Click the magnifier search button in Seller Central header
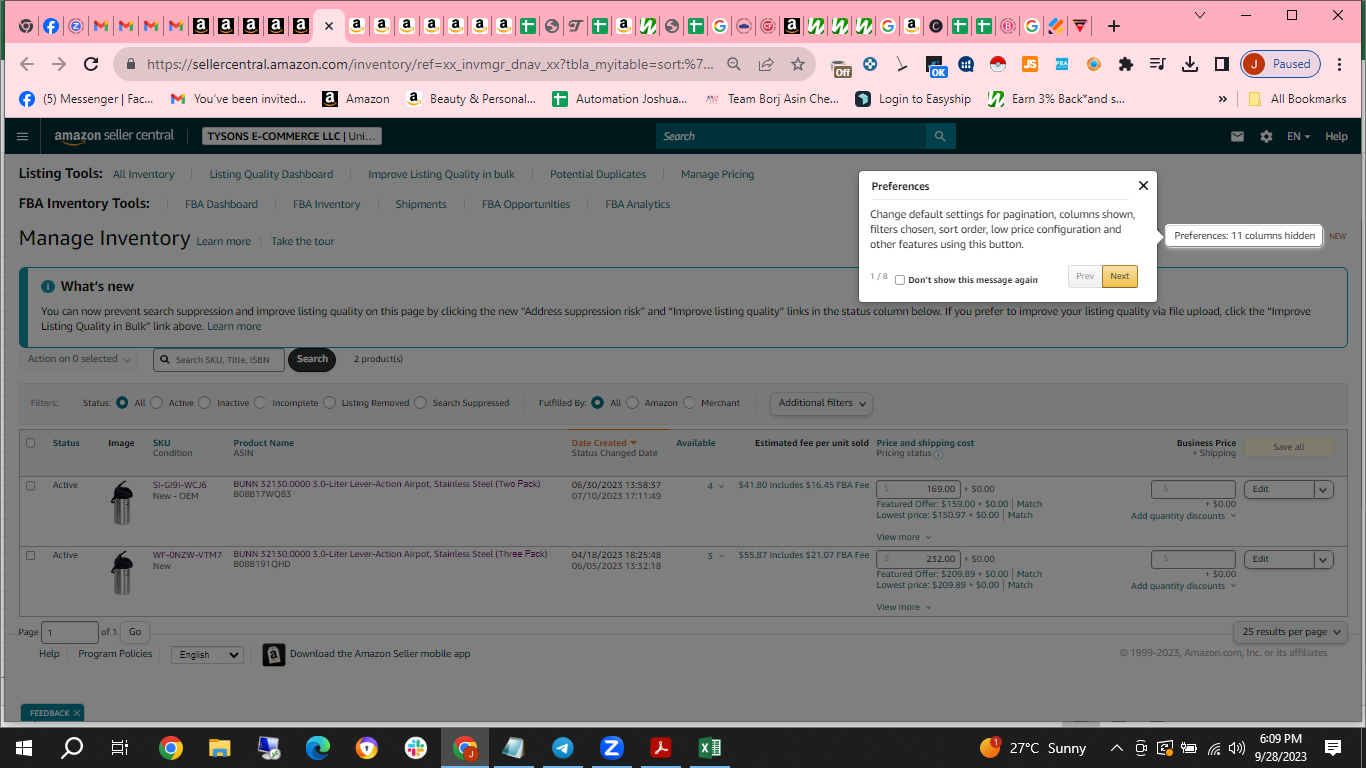The height and width of the screenshot is (768, 1366). tap(940, 136)
